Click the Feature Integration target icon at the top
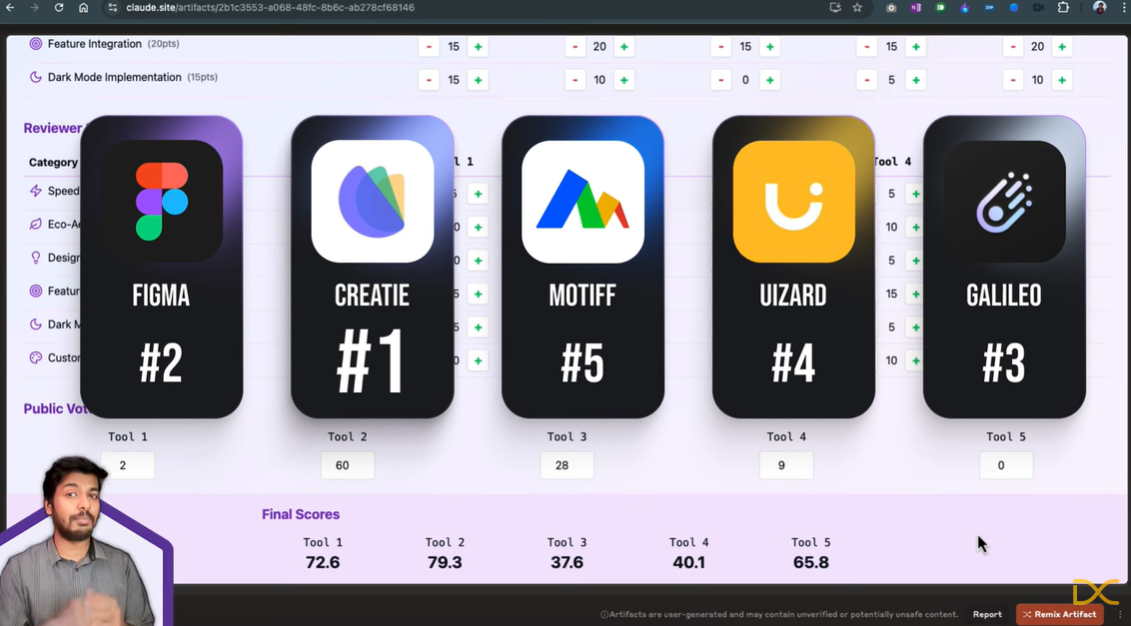The width and height of the screenshot is (1131, 626). [x=35, y=44]
